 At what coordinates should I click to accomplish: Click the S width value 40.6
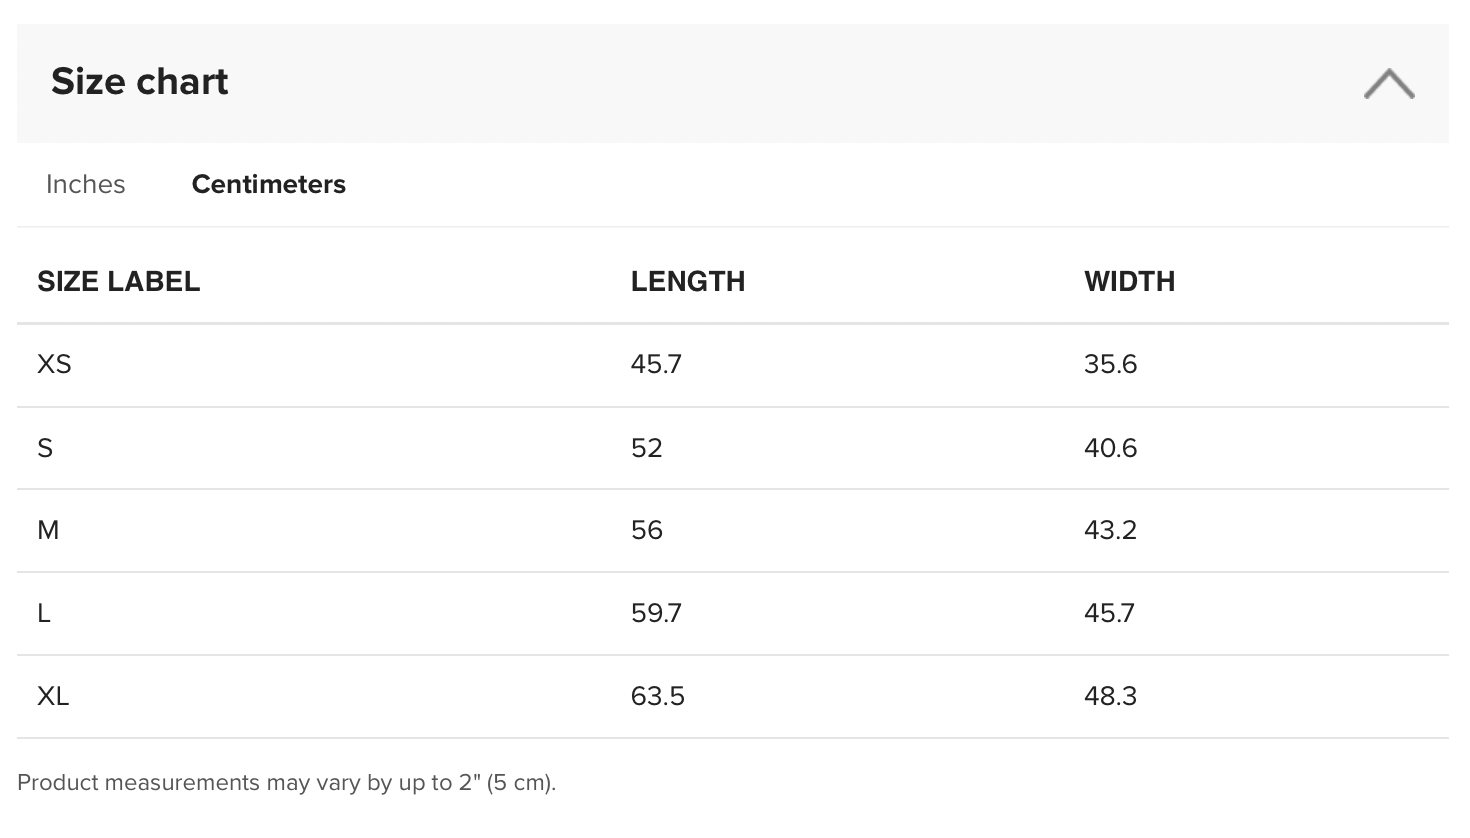pyautogui.click(x=1110, y=448)
